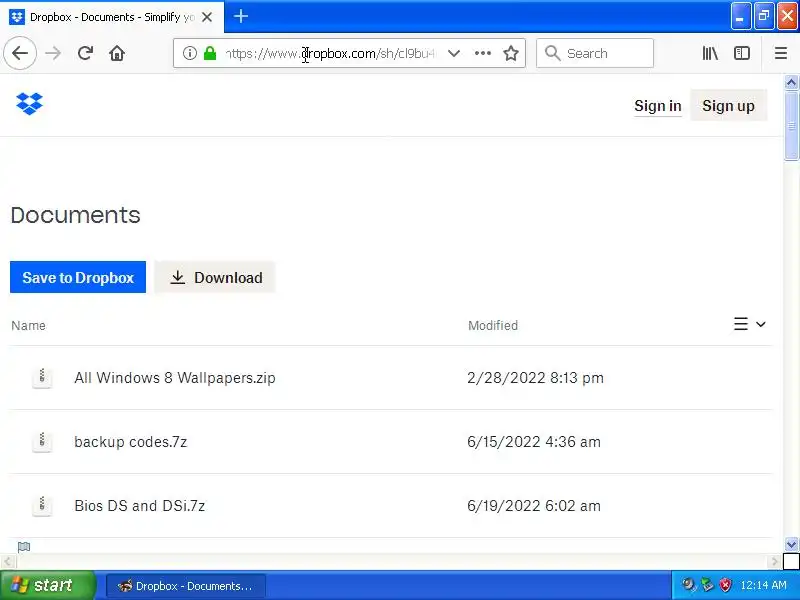This screenshot has height=600, width=800.
Task: Open the Windows start menu
Action: coord(47,585)
